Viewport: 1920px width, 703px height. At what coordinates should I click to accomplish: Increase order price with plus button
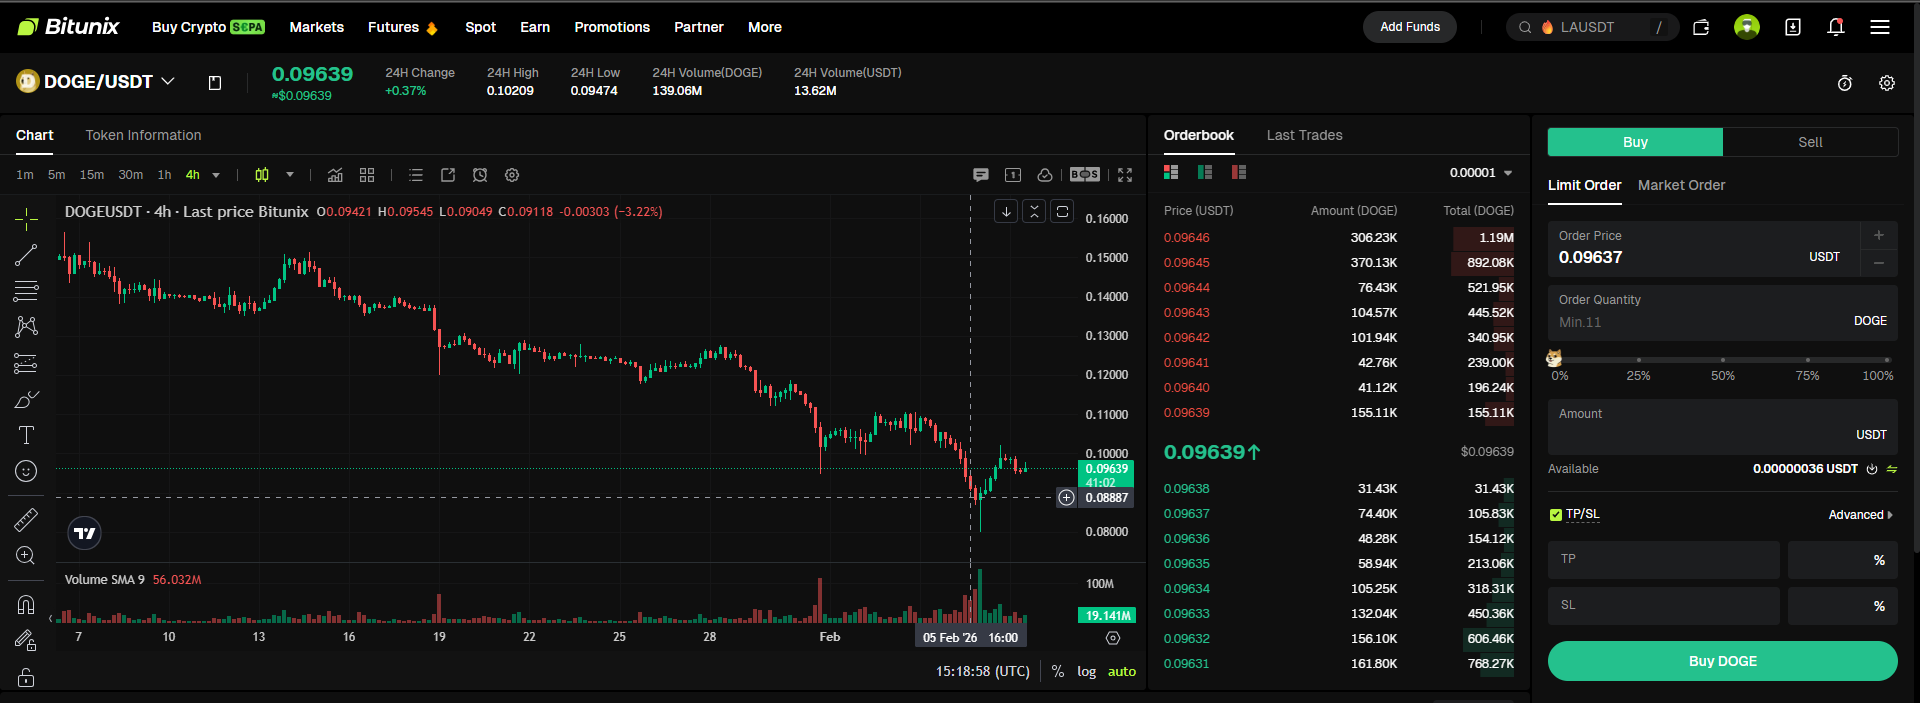pyautogui.click(x=1879, y=235)
